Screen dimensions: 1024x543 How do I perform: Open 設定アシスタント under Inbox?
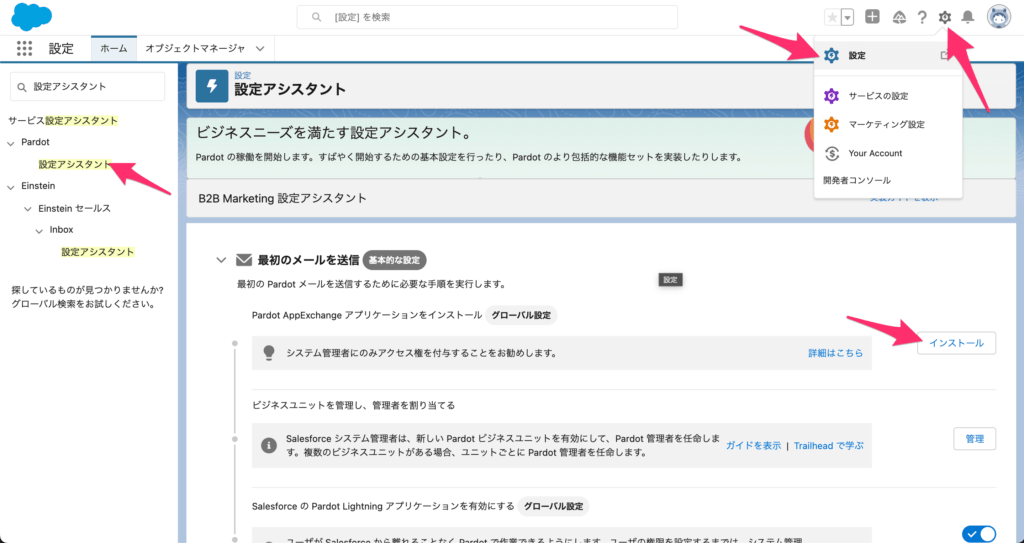pyautogui.click(x=98, y=252)
